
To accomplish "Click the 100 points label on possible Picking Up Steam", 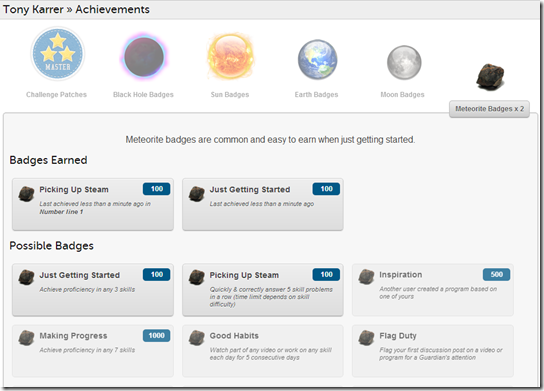I will point(326,274).
